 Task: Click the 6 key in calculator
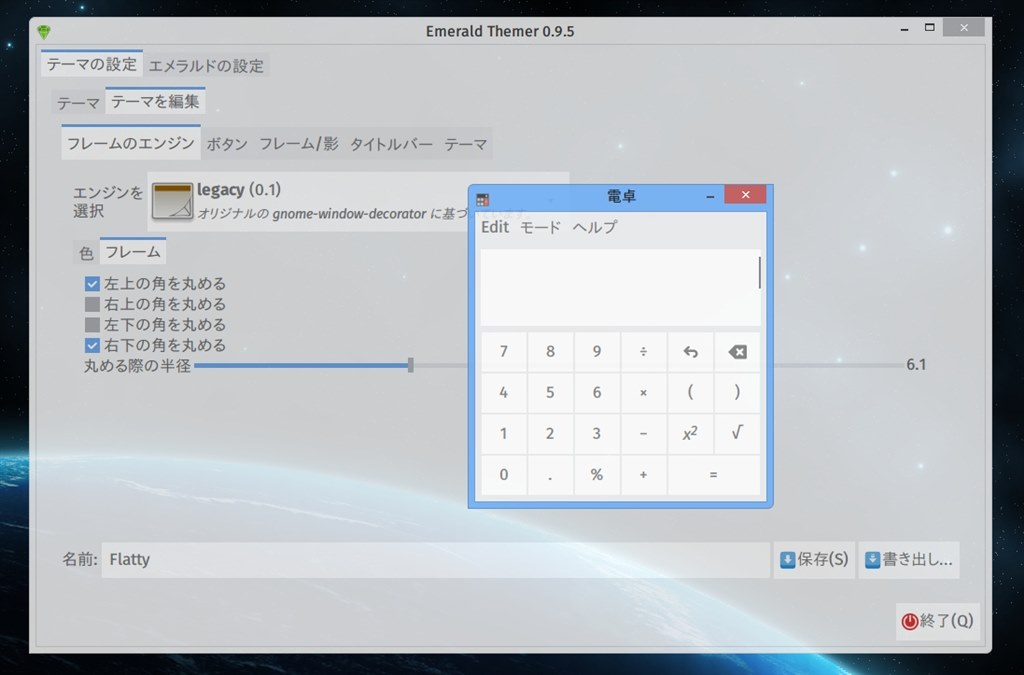pos(597,393)
